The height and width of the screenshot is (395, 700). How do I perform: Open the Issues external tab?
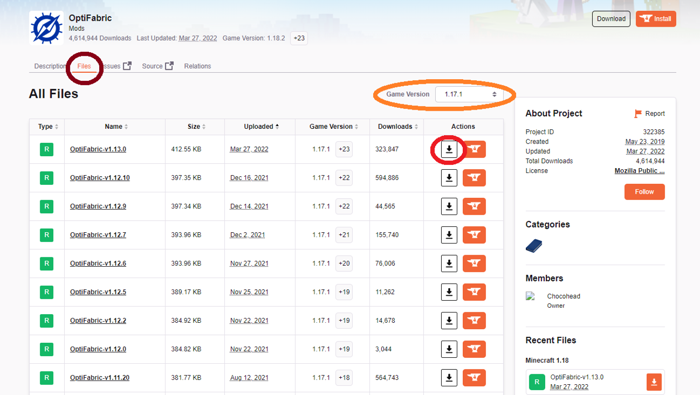[117, 66]
